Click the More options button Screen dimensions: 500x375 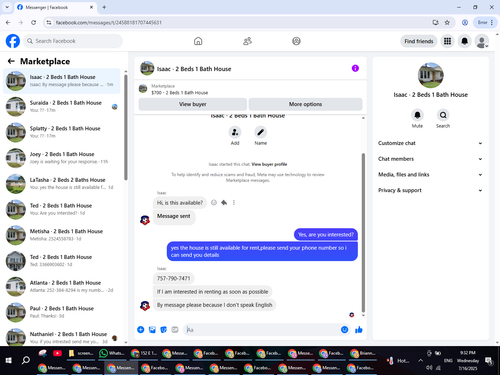point(305,104)
